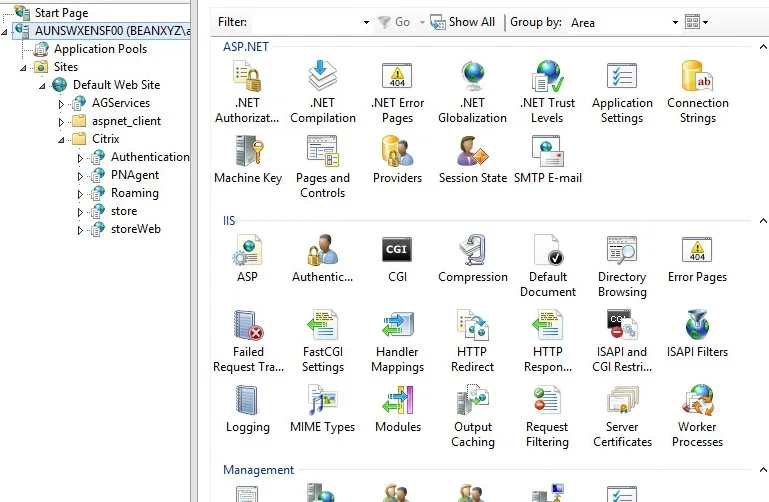
Task: Open SMTP E-mail feature
Action: point(548,159)
